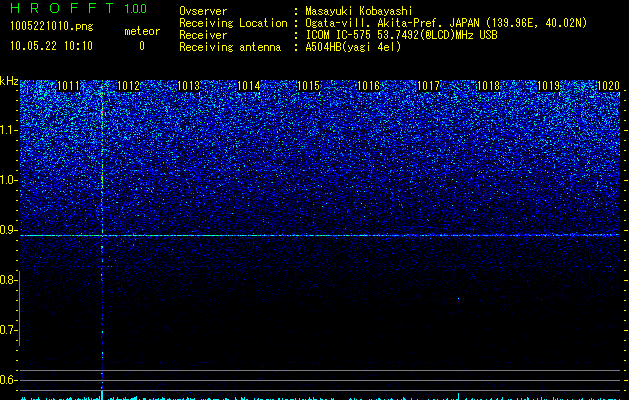Click the 0.7 frequency axis label

tap(8, 330)
